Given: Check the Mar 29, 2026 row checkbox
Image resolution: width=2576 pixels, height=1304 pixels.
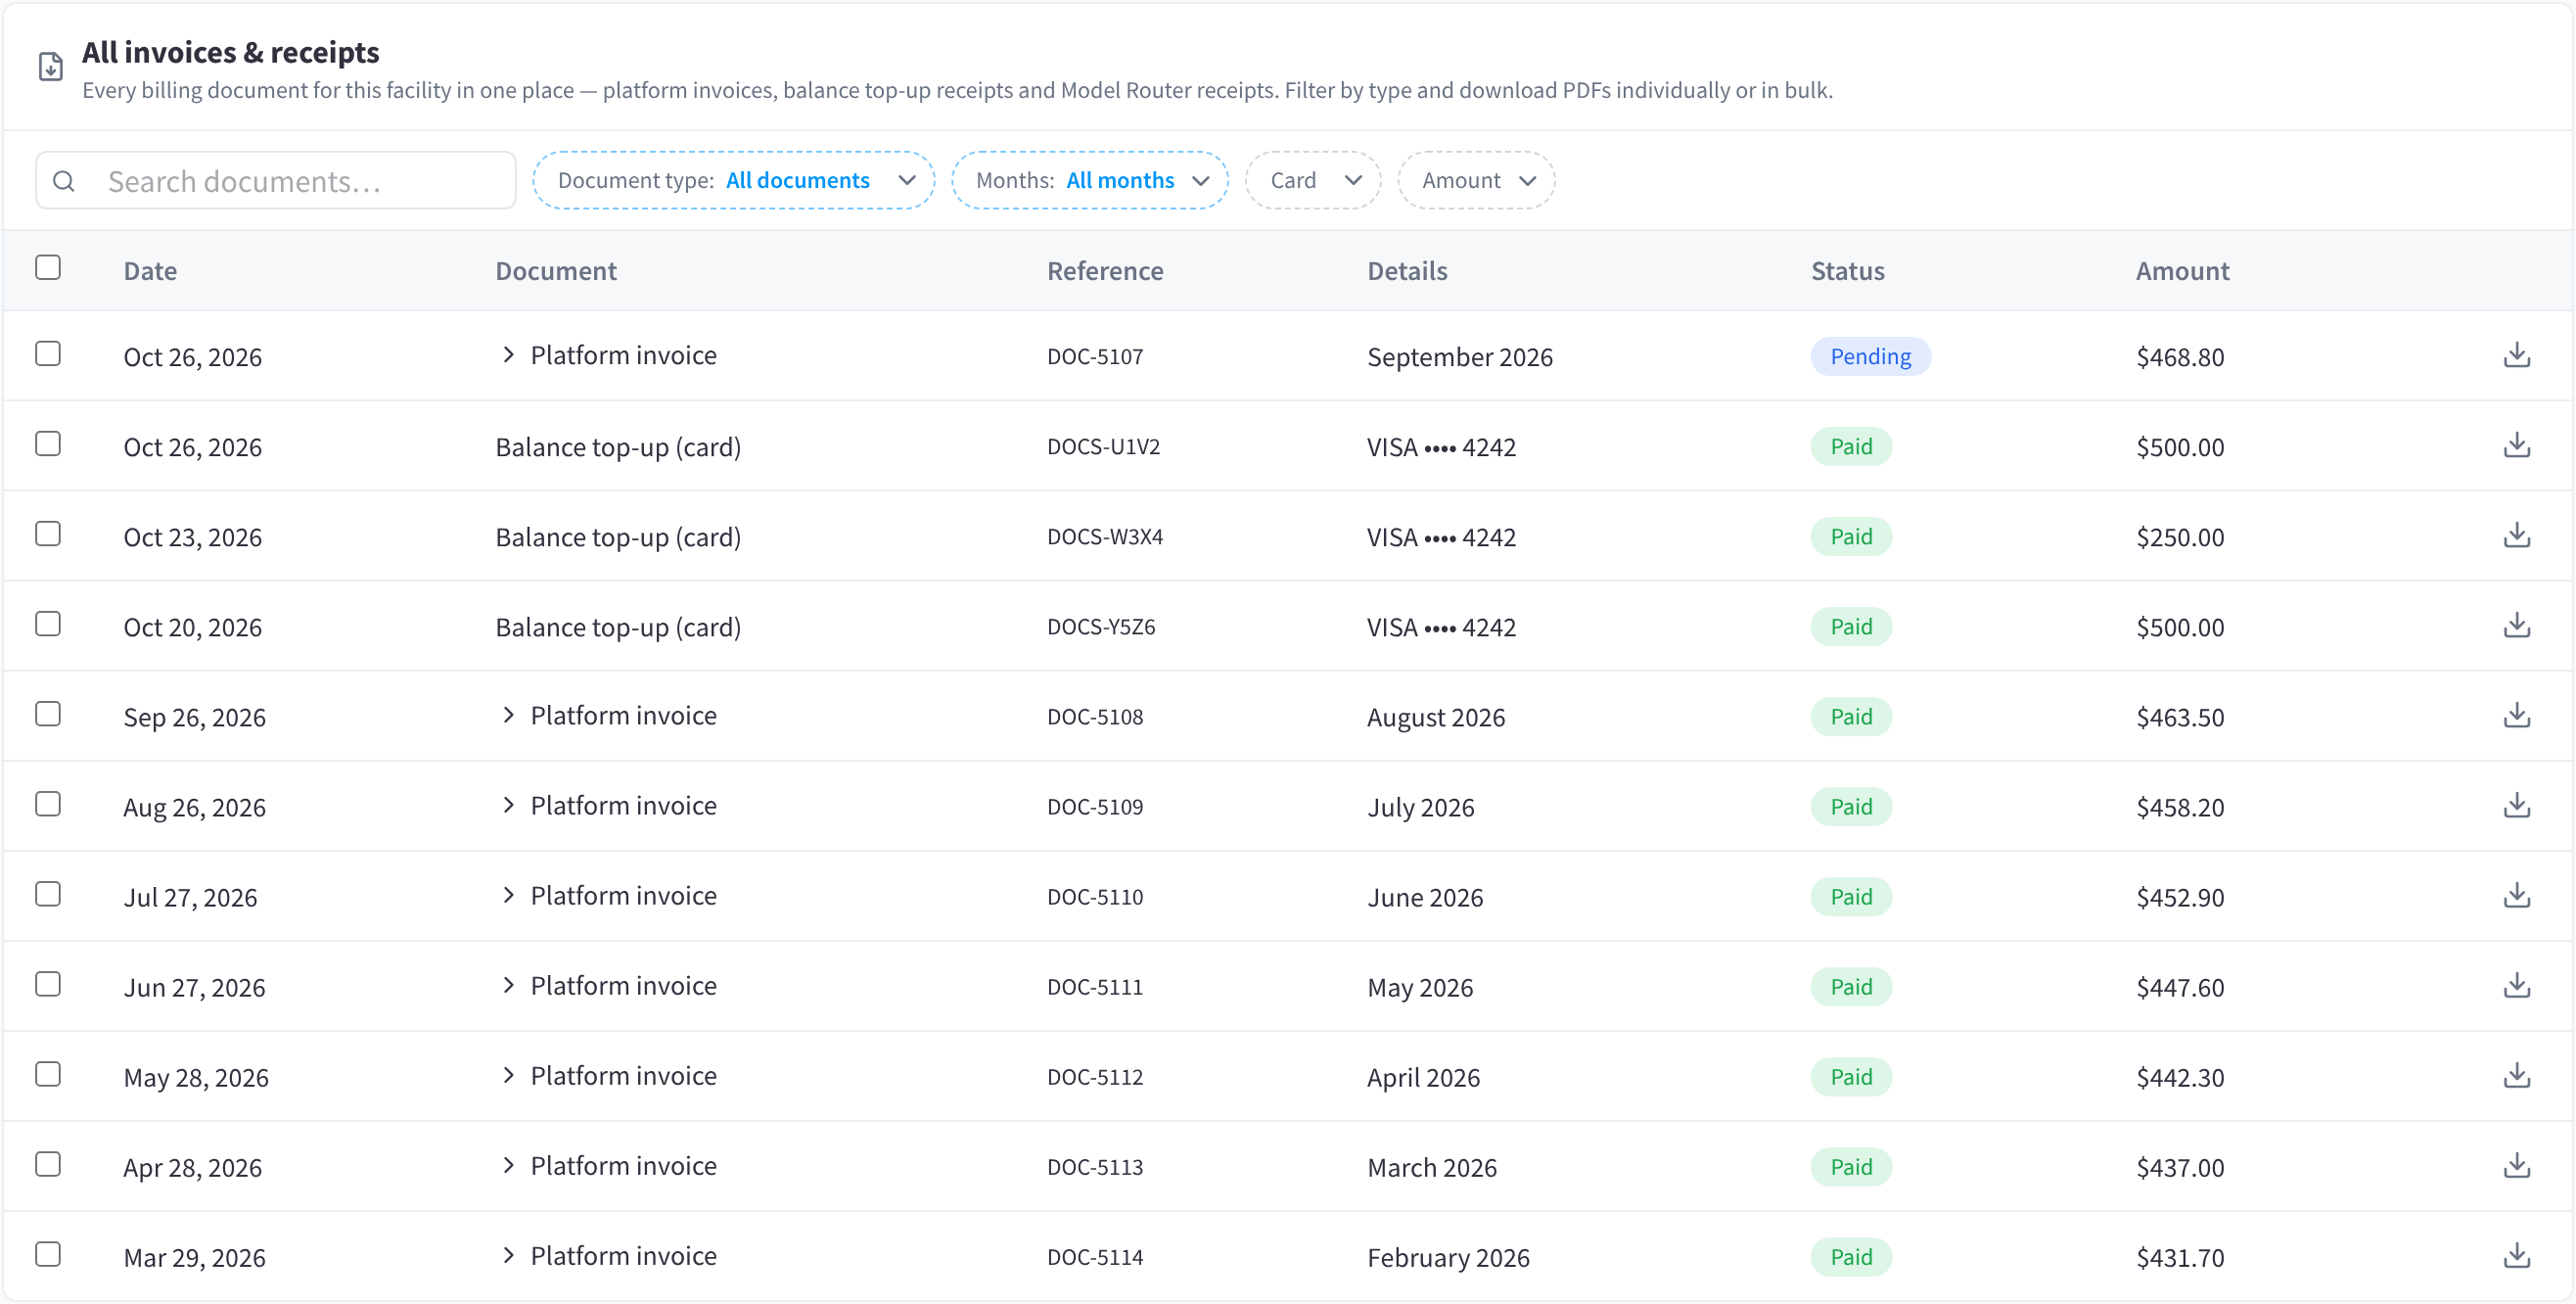Looking at the screenshot, I should pyautogui.click(x=48, y=1254).
